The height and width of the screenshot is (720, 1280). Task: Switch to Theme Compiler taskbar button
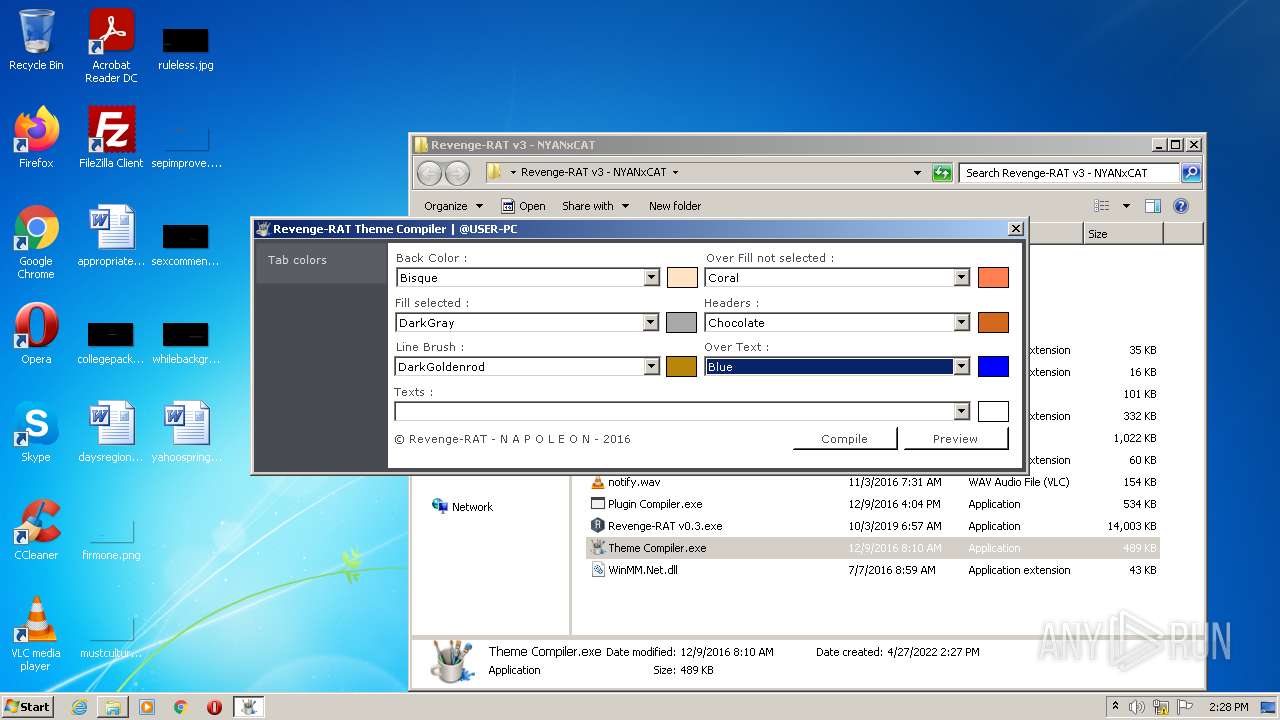(x=248, y=707)
